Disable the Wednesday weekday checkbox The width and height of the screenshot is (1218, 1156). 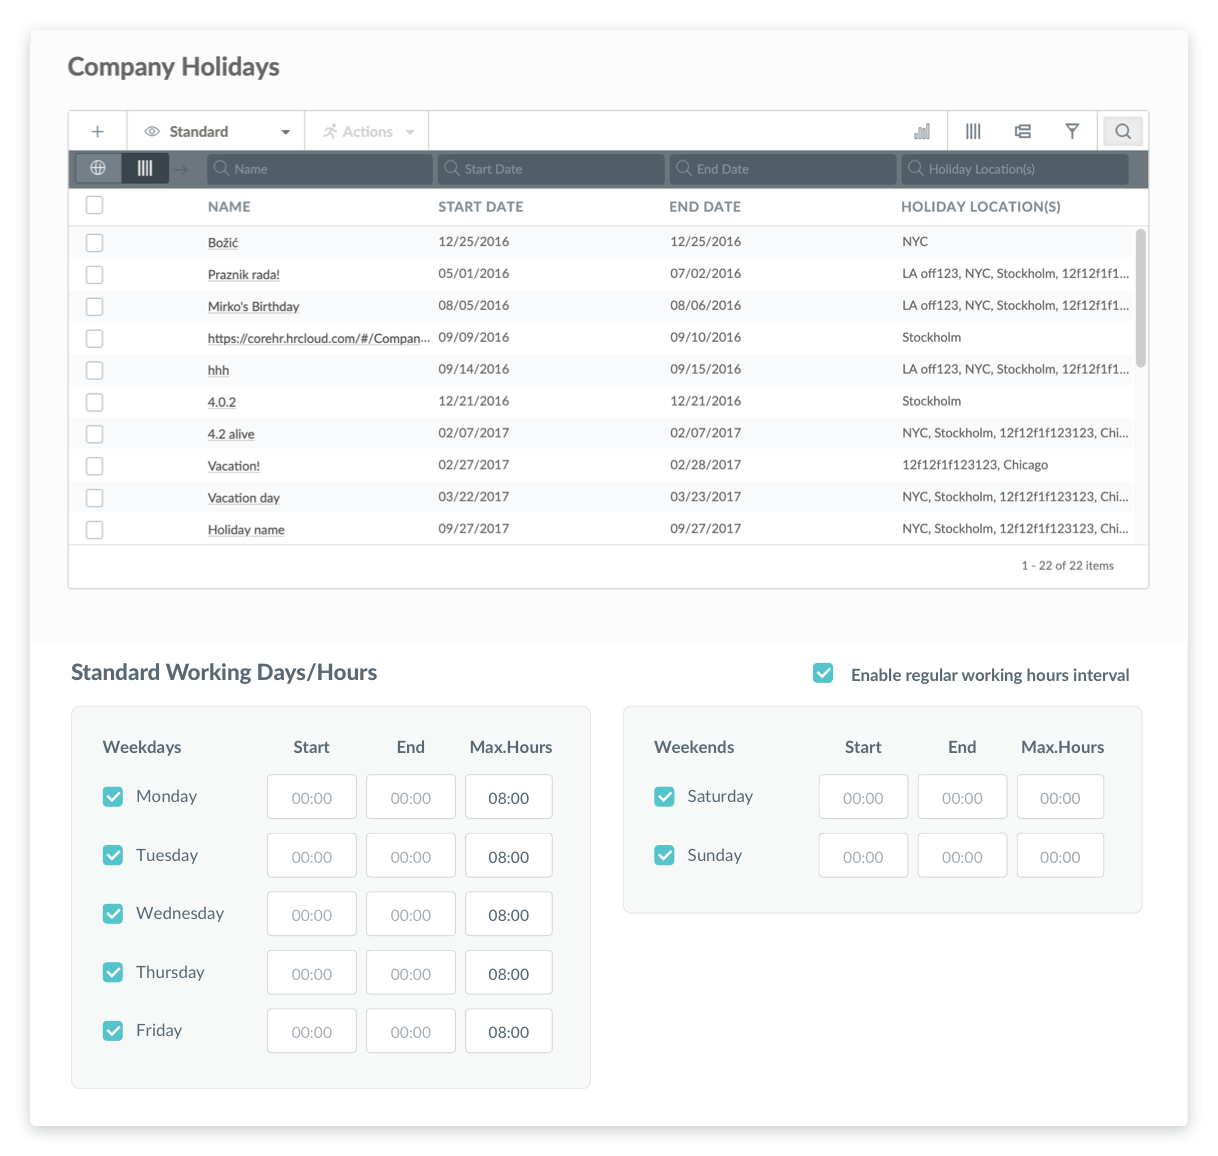point(112,913)
